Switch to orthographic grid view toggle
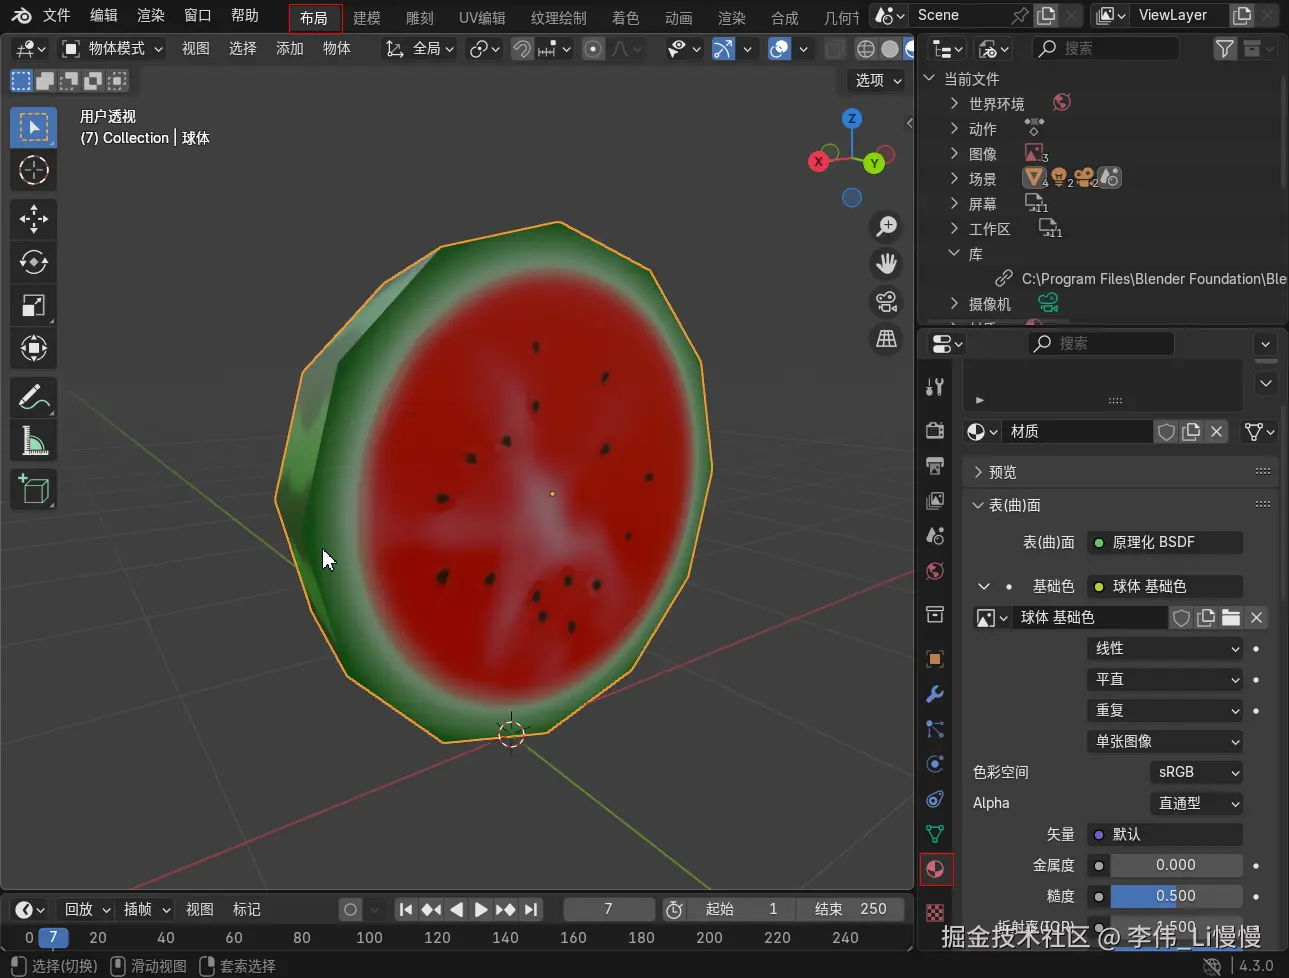This screenshot has width=1289, height=978. [x=886, y=339]
